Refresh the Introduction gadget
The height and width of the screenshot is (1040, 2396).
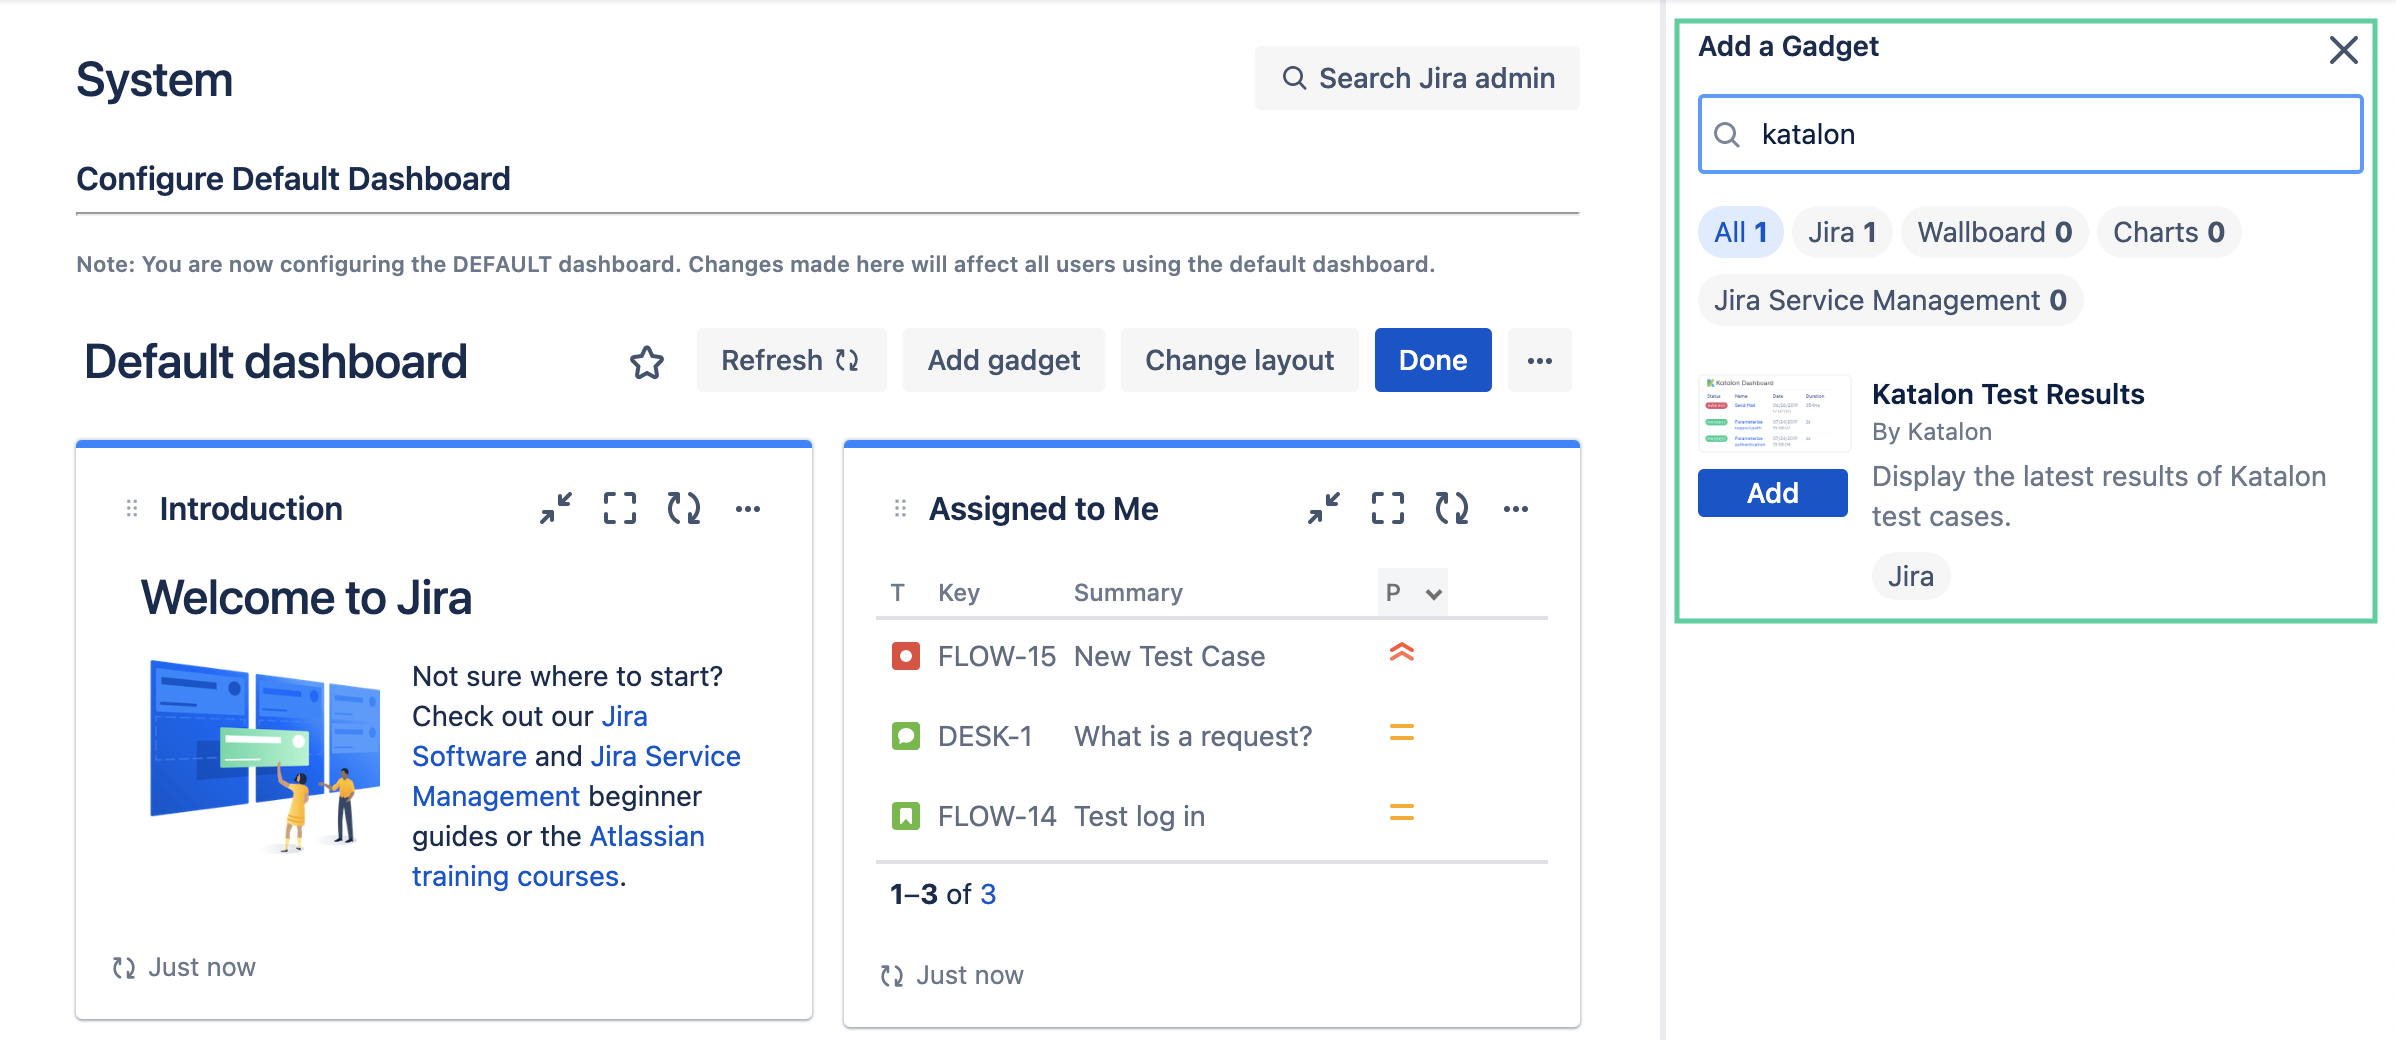684,509
